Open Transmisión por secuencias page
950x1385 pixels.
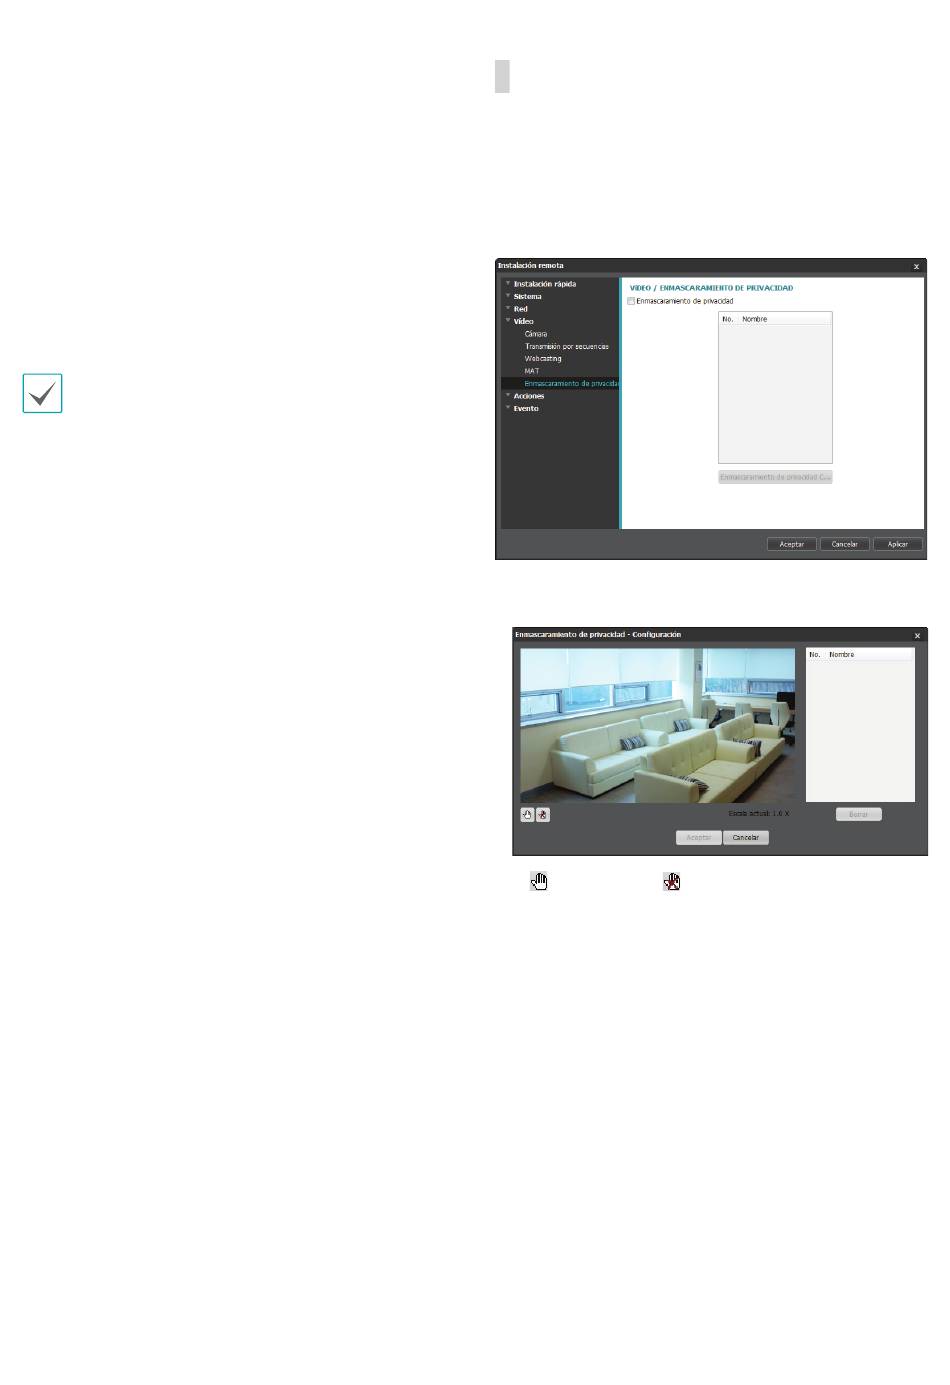pyautogui.click(x=566, y=346)
